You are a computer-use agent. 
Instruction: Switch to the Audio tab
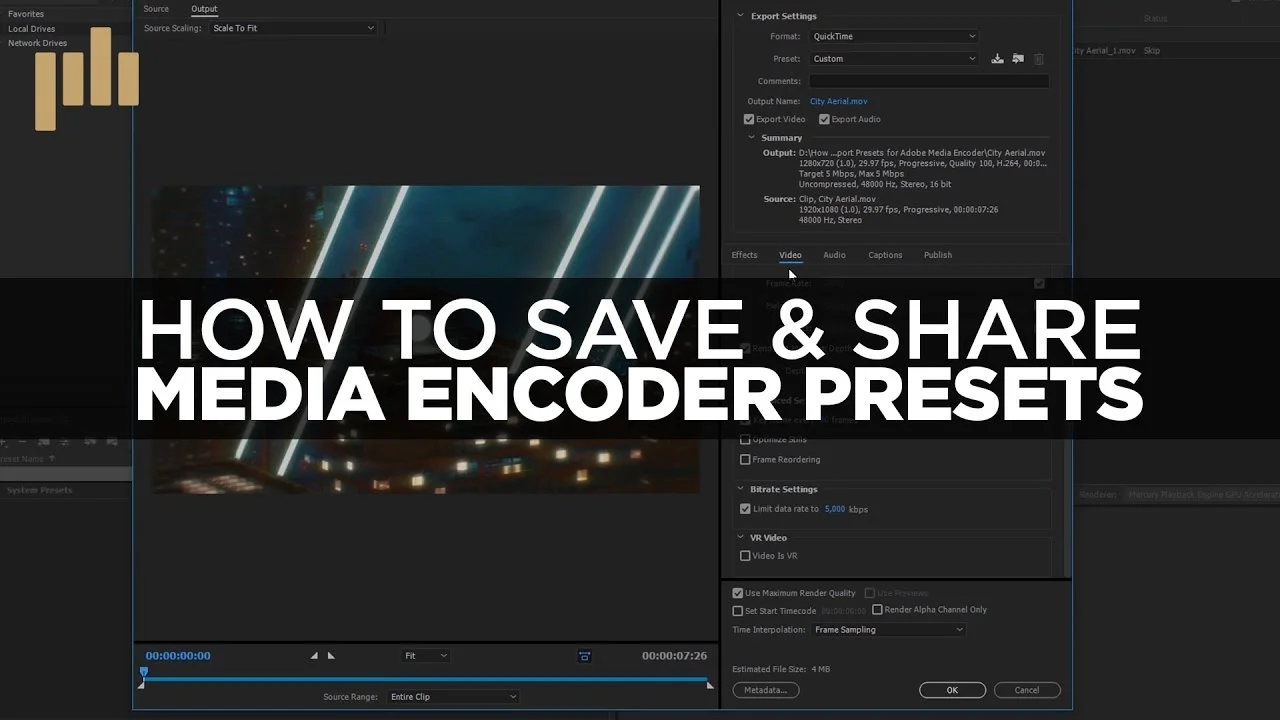pos(834,255)
